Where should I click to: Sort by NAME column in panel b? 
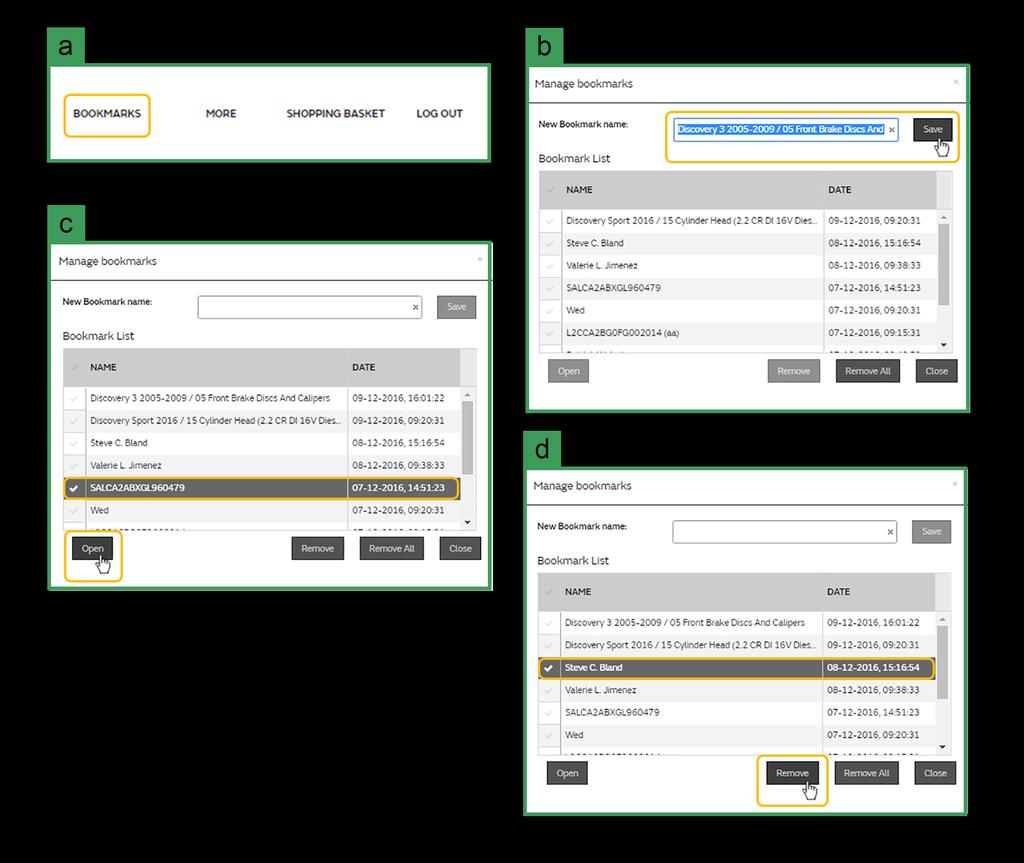[579, 189]
